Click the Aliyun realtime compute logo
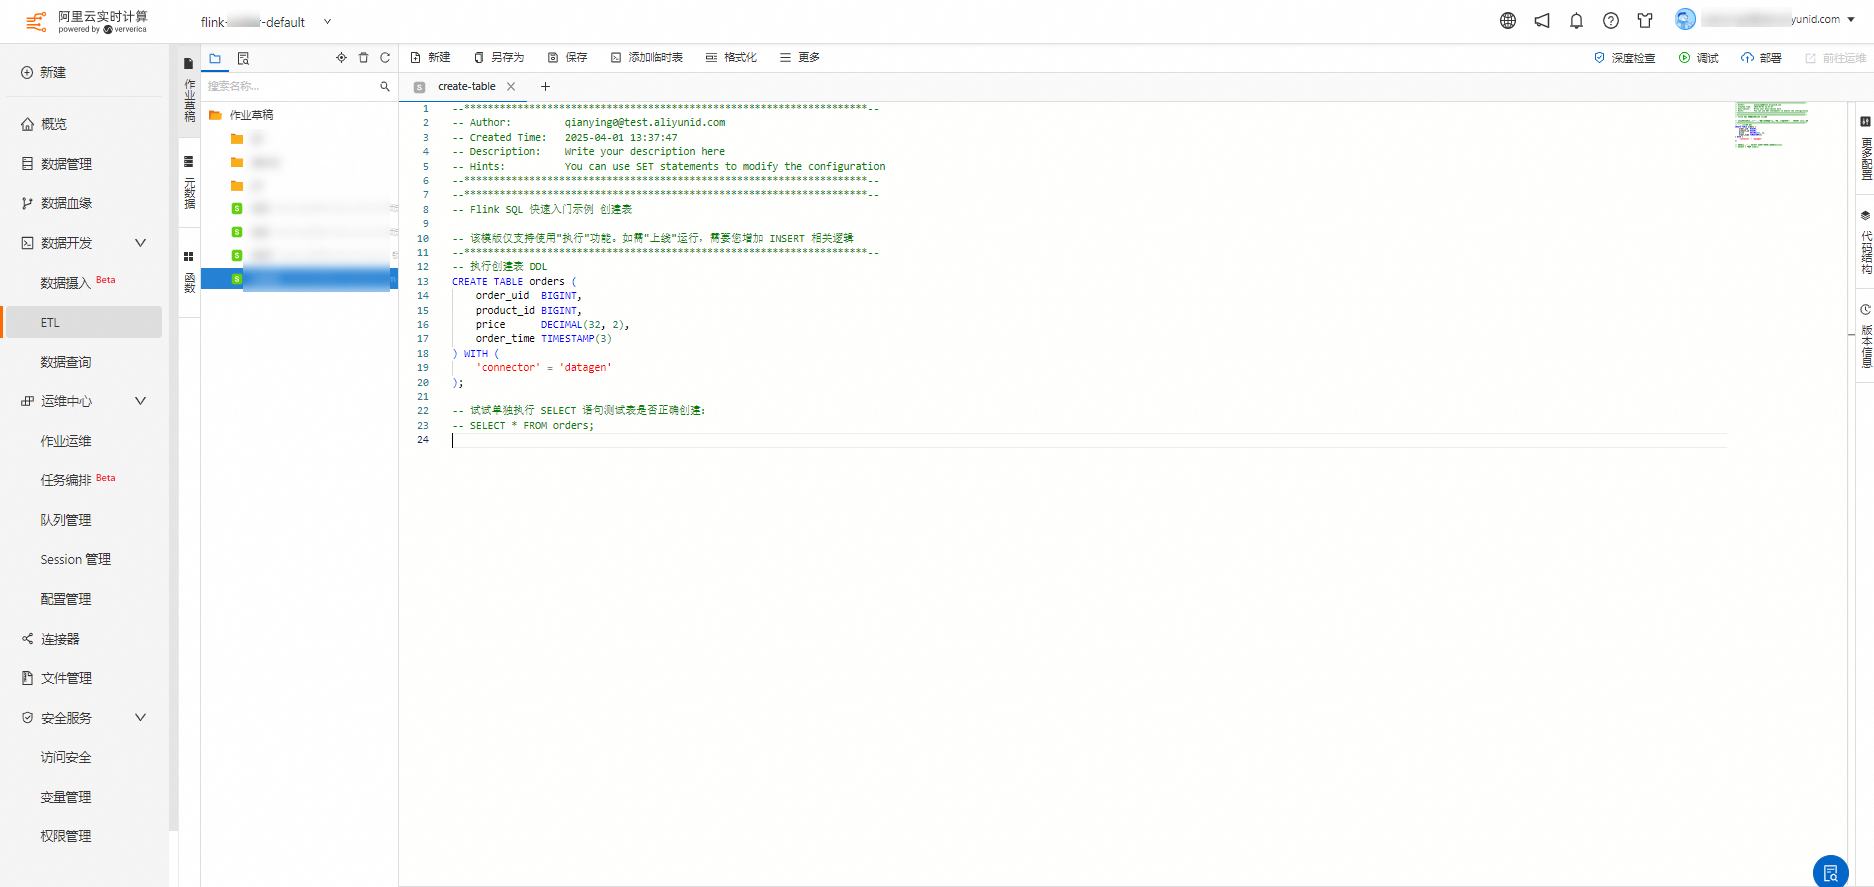The width and height of the screenshot is (1874, 887). pyautogui.click(x=87, y=21)
